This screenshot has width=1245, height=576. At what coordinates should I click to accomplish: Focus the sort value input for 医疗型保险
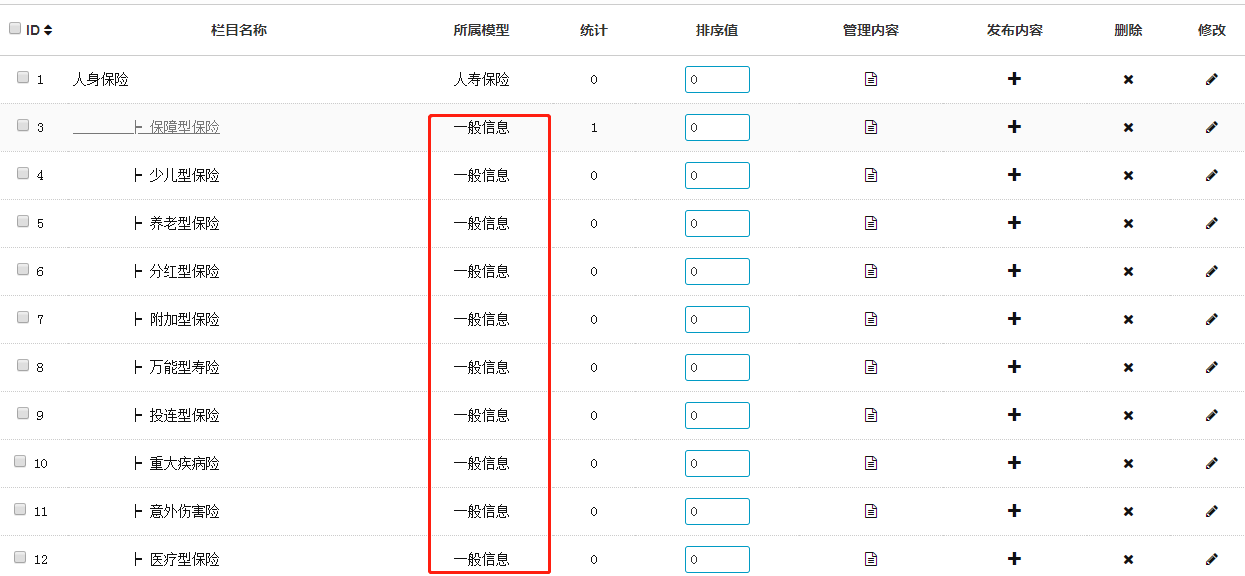point(717,559)
